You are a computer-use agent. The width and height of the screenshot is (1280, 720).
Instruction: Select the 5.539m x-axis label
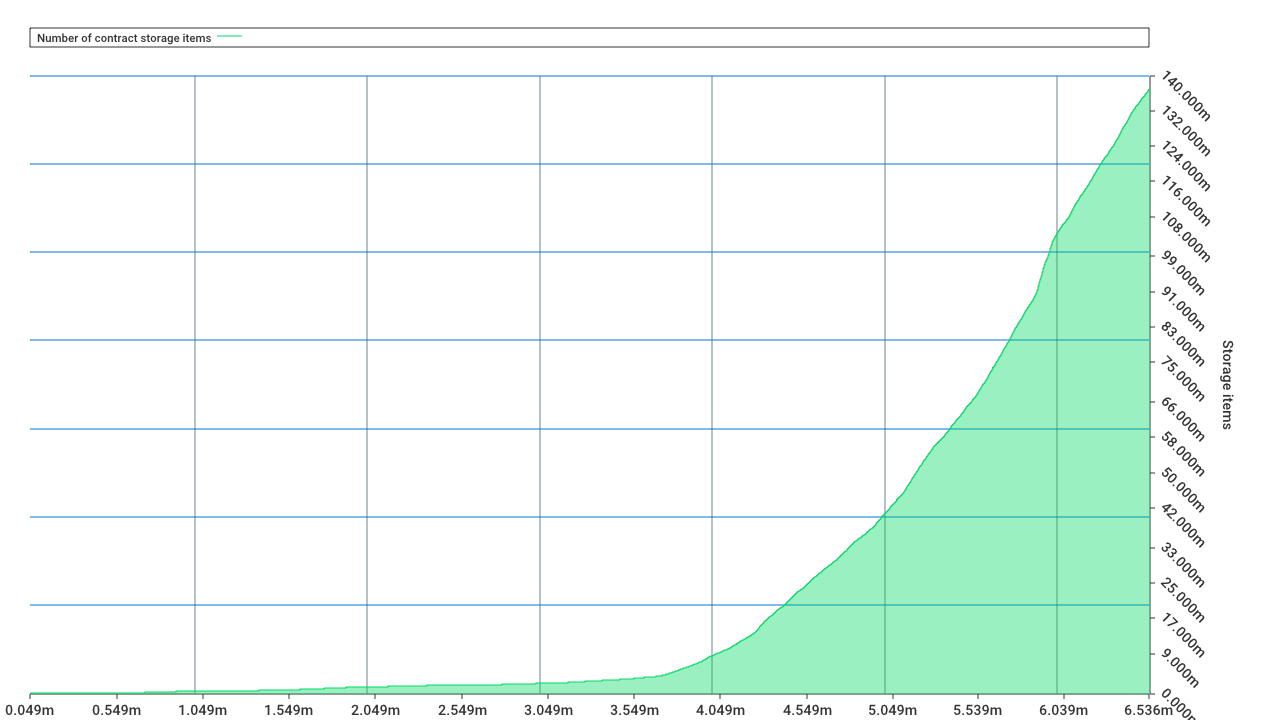[977, 710]
